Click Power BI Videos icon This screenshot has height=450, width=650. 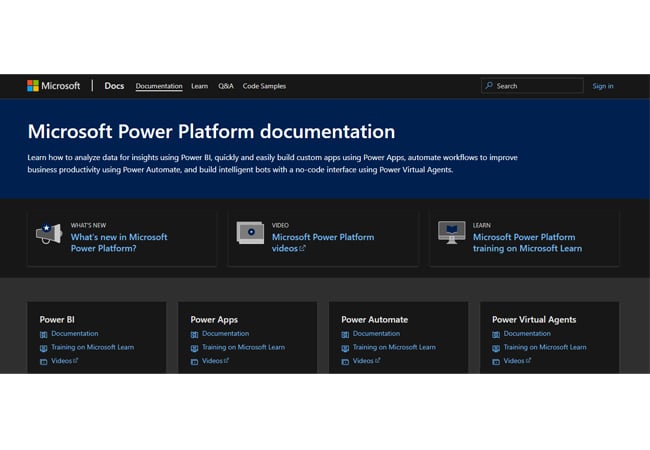tap(44, 362)
